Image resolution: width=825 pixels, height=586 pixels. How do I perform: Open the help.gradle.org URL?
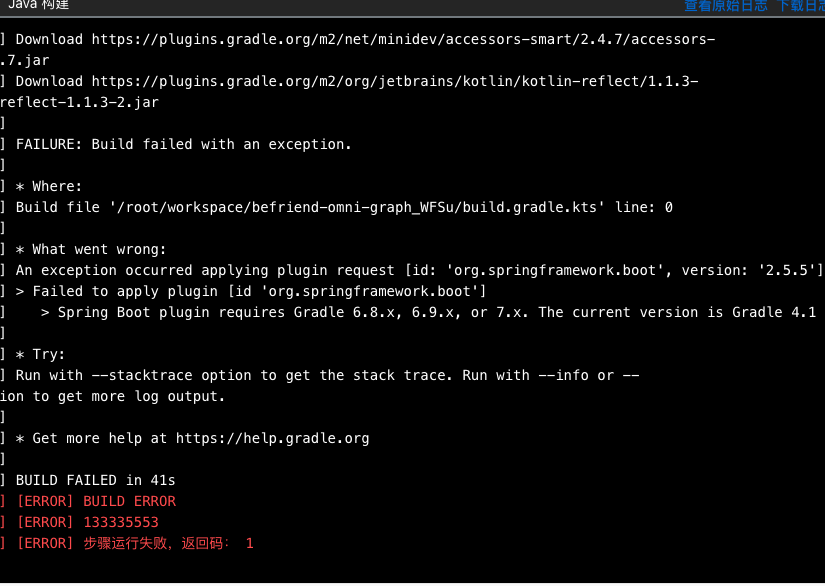click(272, 438)
